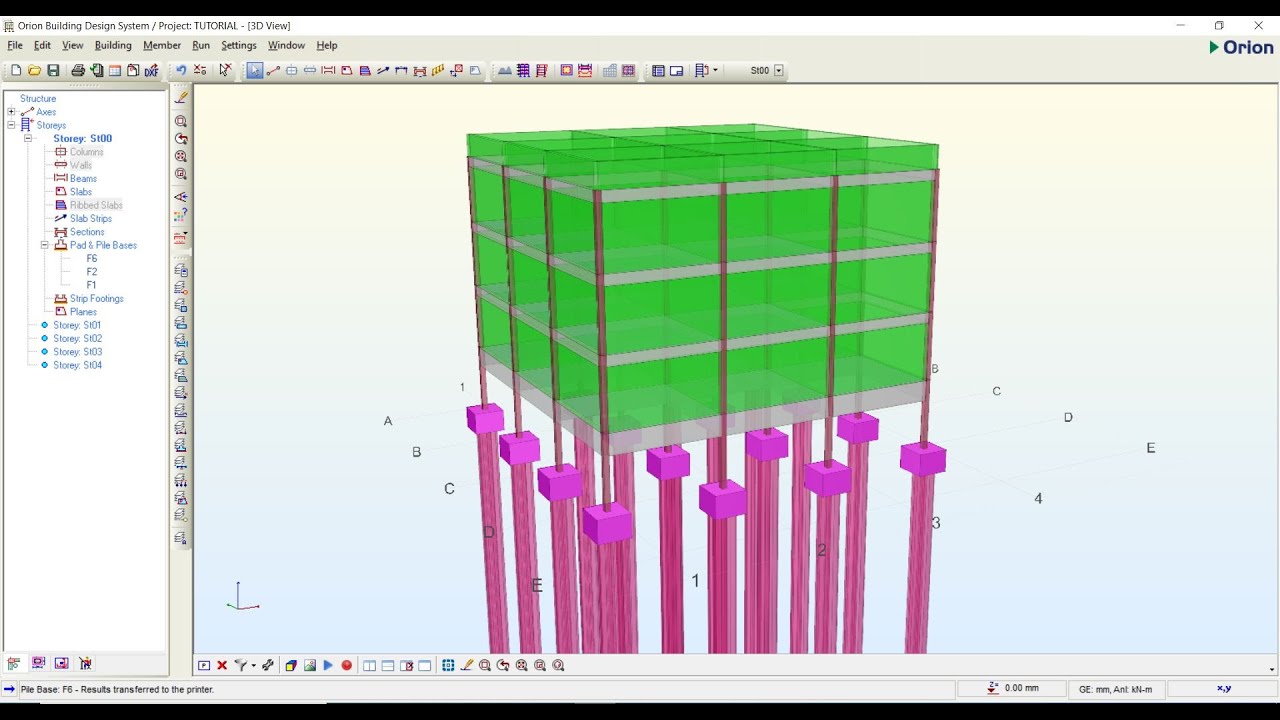Click the red record button
Viewport: 1280px width, 720px height.
347,665
